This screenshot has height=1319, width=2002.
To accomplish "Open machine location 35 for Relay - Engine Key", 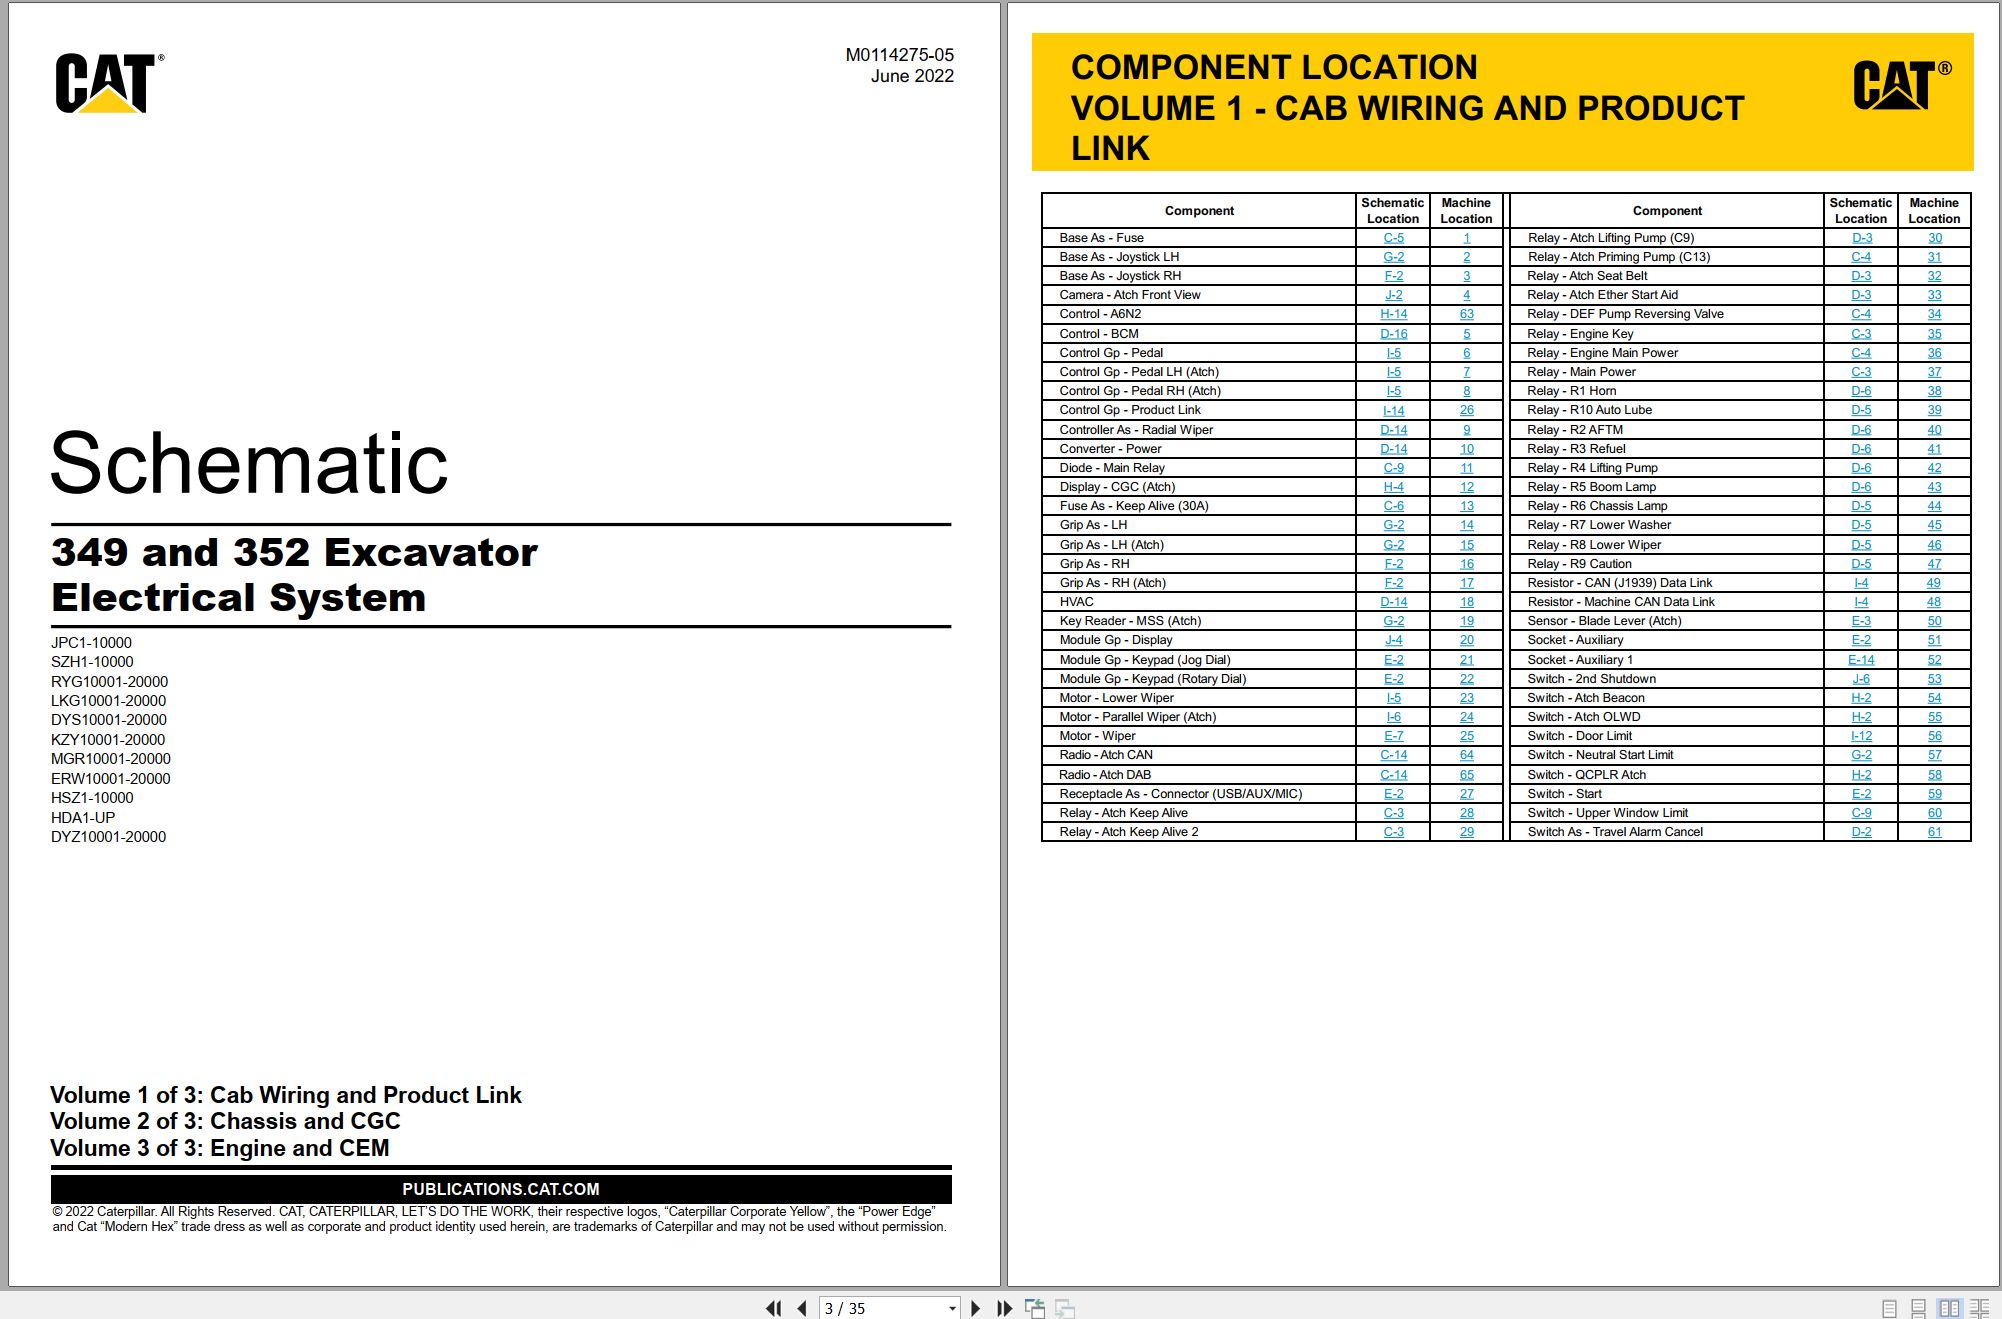I will point(1934,334).
